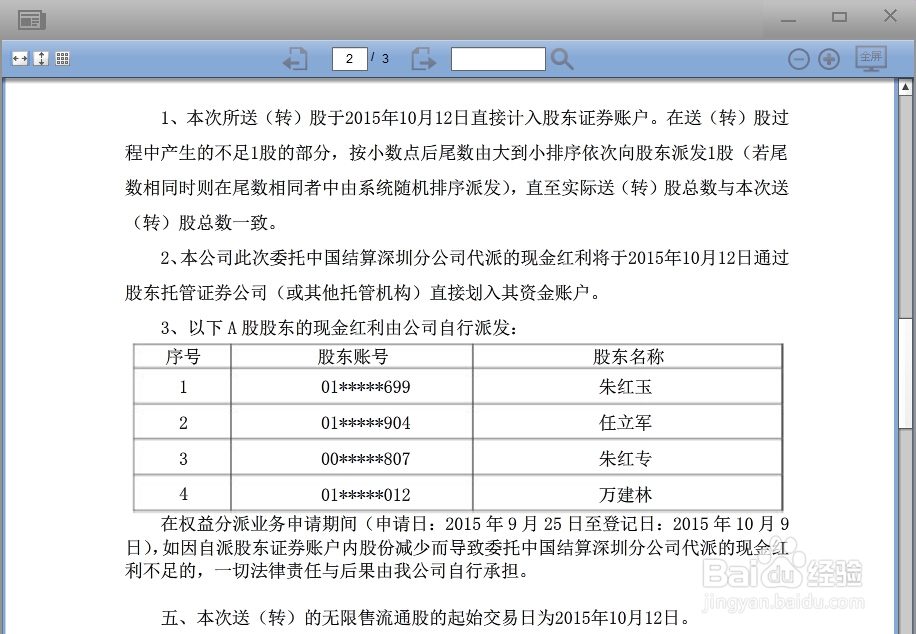Click shareholder name 朱红专
The width and height of the screenshot is (916, 634).
point(625,459)
